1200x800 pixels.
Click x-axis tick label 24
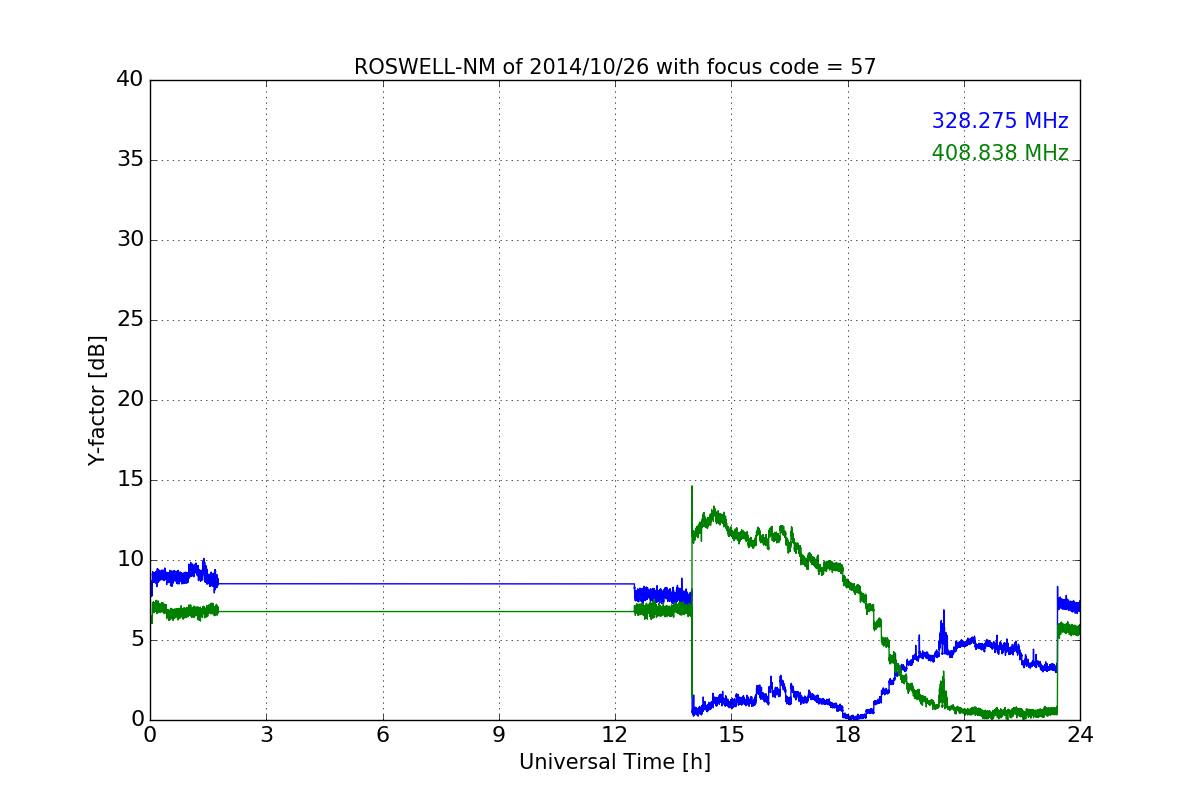pyautogui.click(x=1080, y=735)
